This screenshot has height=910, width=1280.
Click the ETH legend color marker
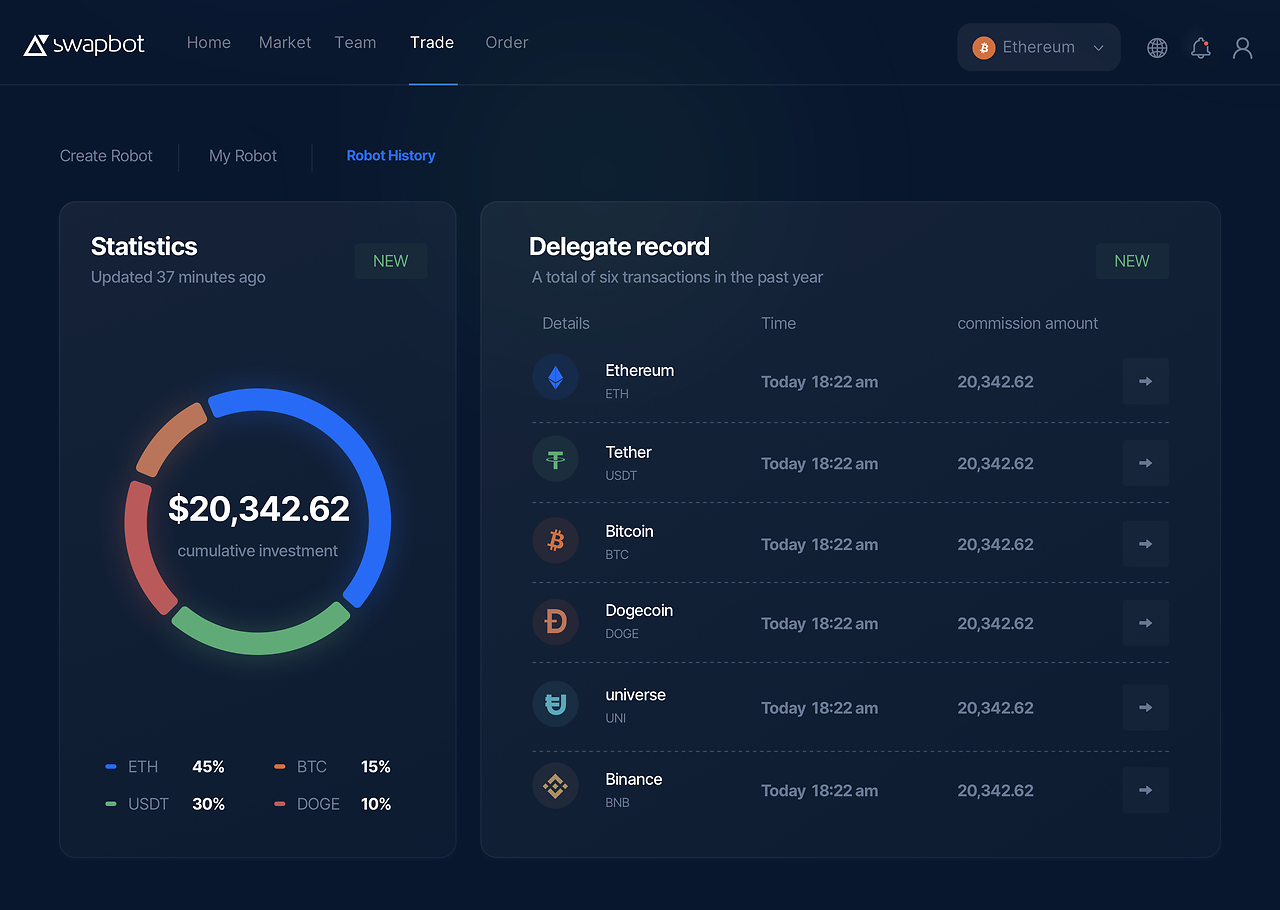(111, 767)
